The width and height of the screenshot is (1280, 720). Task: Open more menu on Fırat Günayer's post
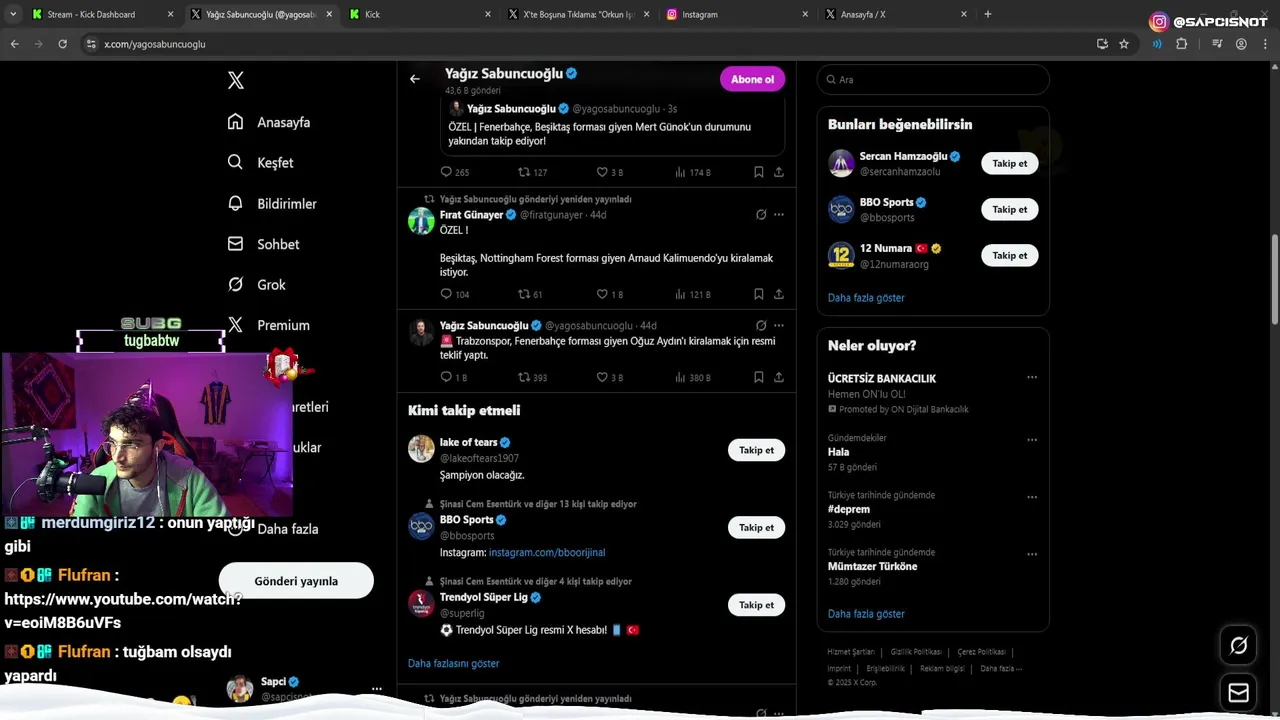point(778,215)
